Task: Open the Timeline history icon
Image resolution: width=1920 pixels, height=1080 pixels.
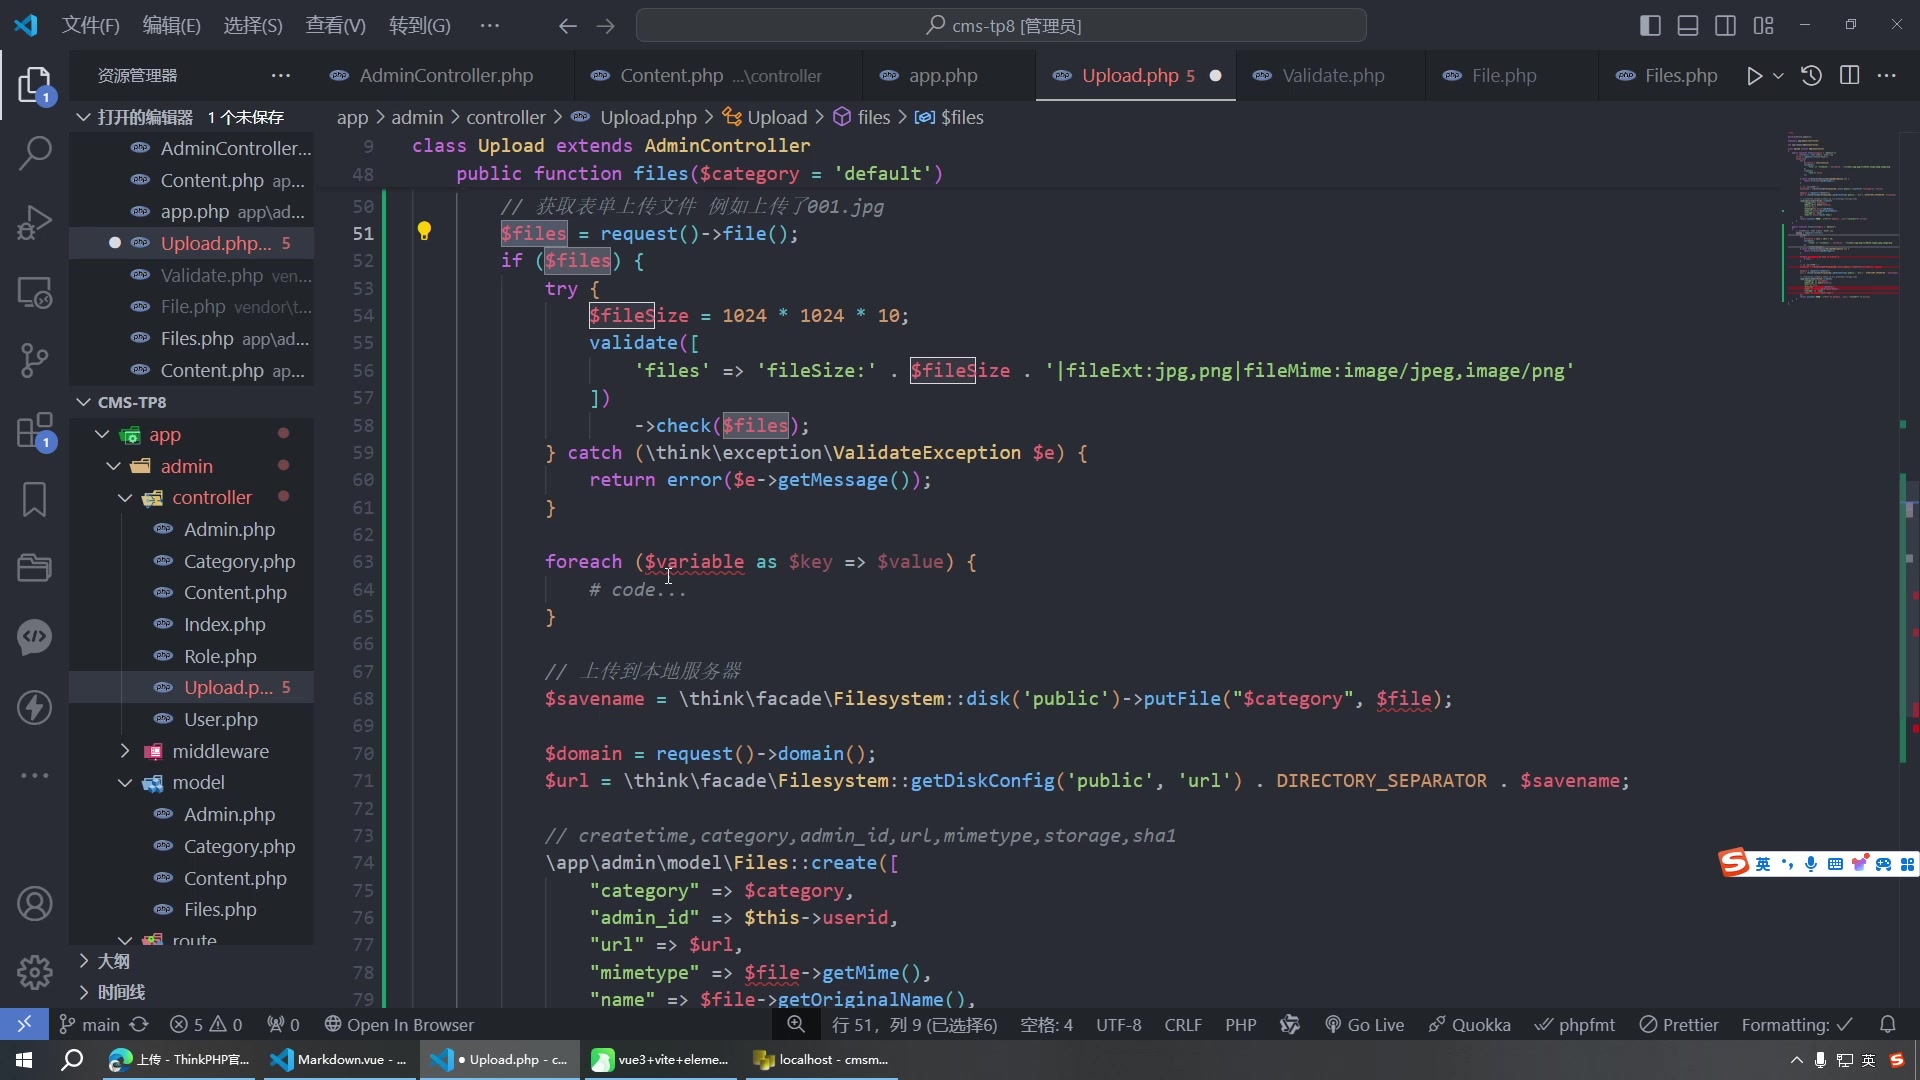Action: (1812, 75)
